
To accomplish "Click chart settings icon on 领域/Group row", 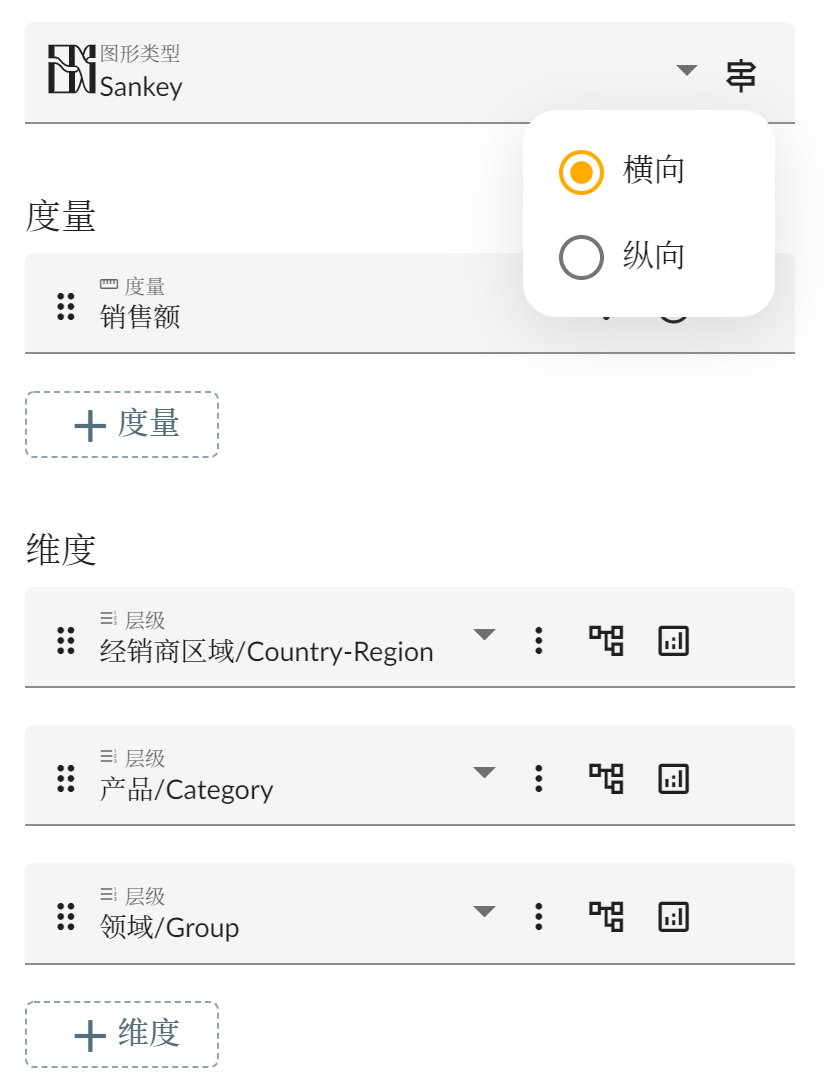I will point(674,916).
